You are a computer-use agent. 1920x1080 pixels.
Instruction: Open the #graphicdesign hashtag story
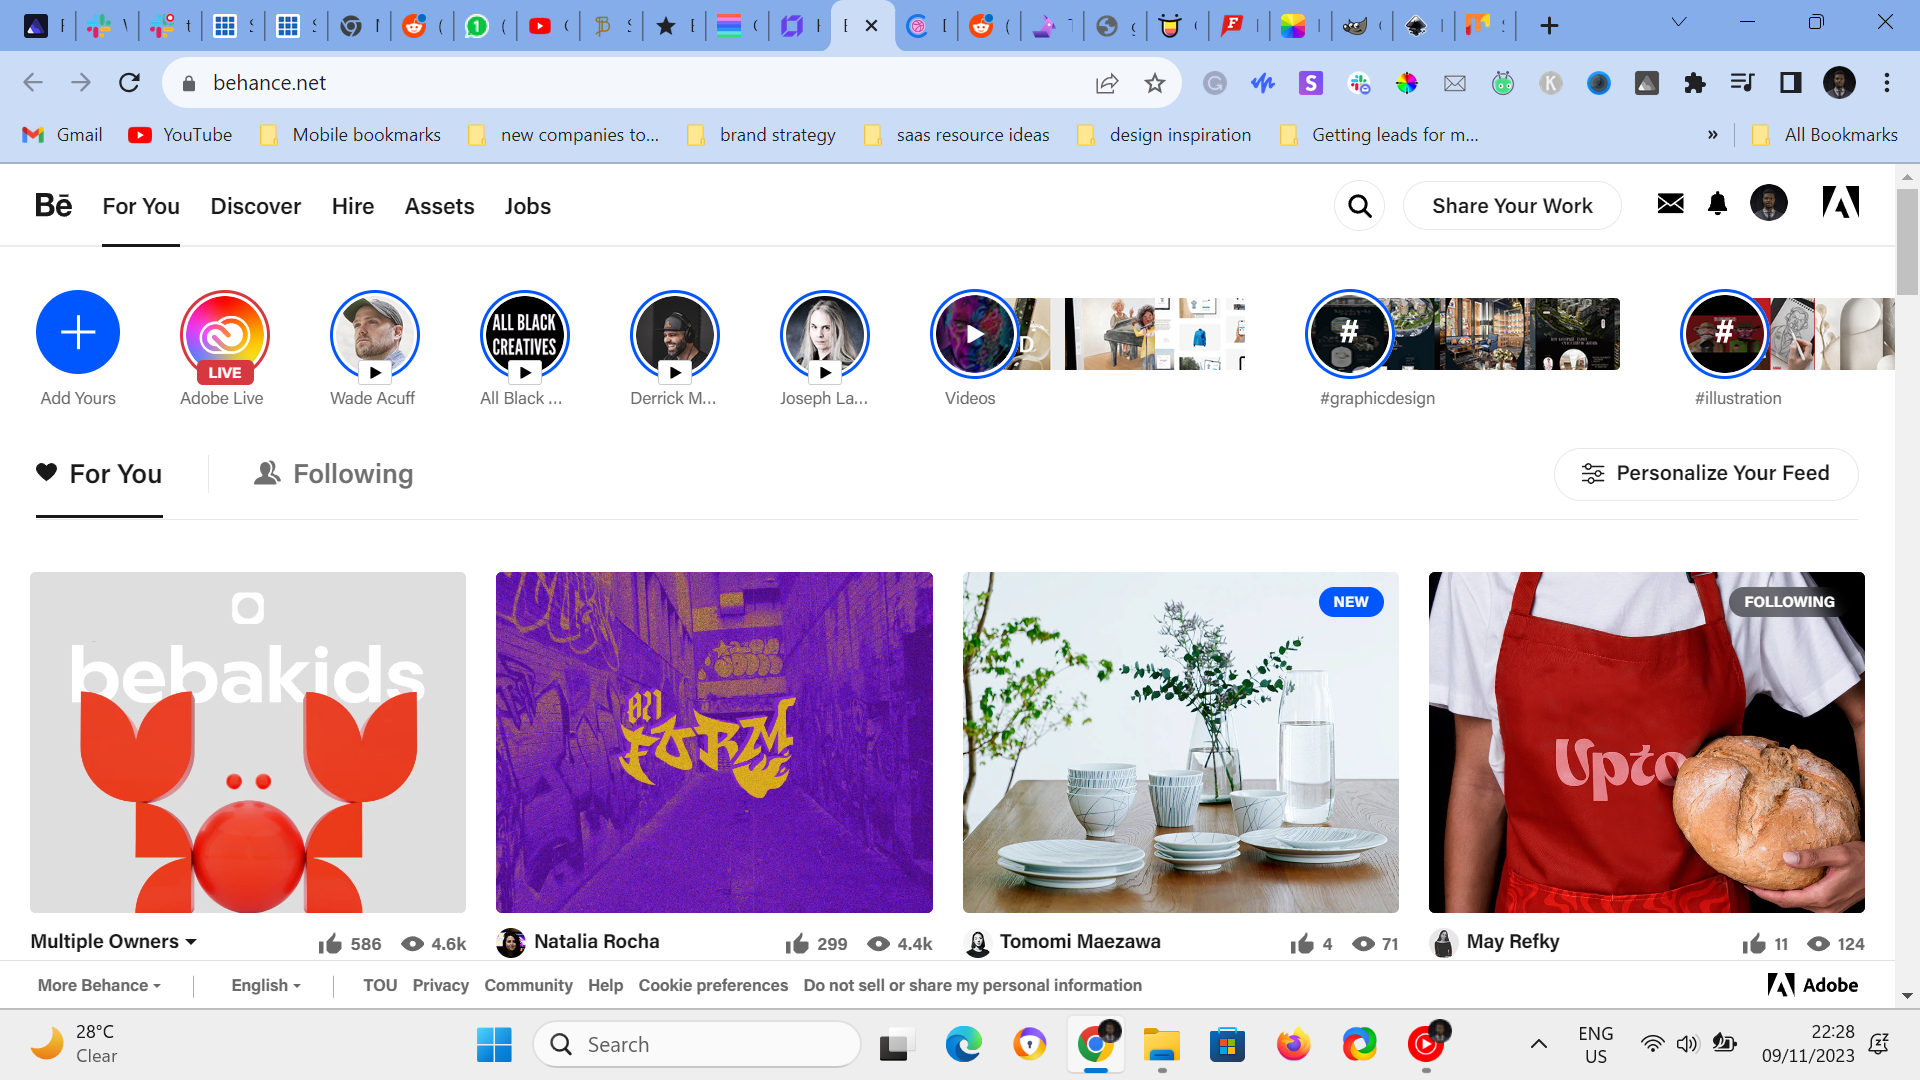coord(1348,333)
